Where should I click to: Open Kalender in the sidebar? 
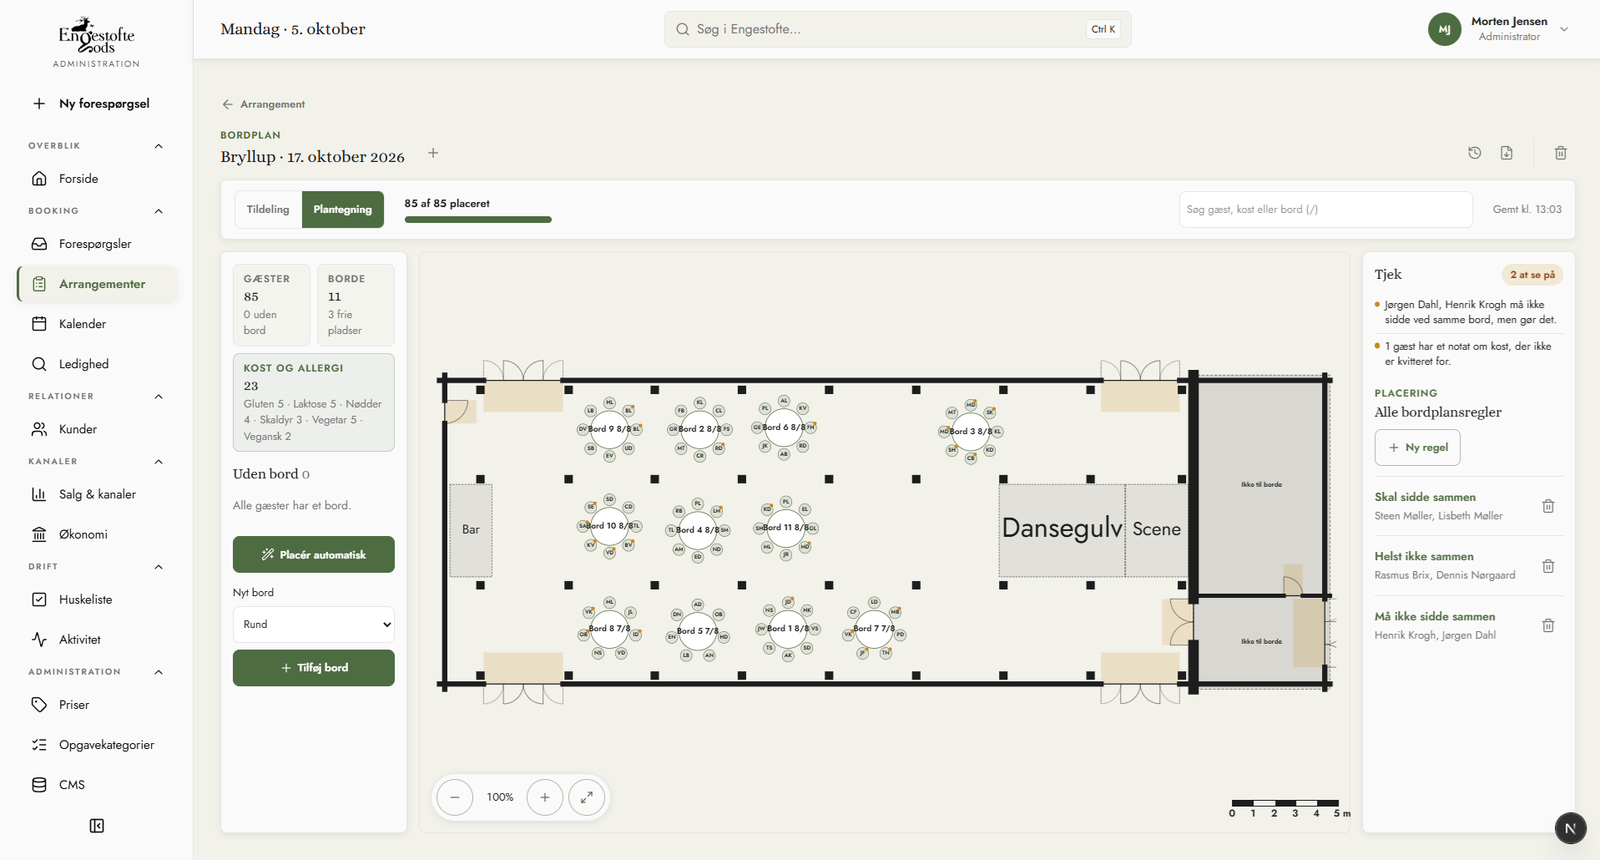click(97, 324)
